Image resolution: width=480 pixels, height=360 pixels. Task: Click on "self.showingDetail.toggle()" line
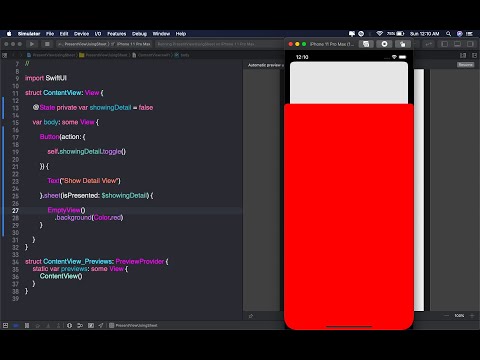pyautogui.click(x=87, y=151)
